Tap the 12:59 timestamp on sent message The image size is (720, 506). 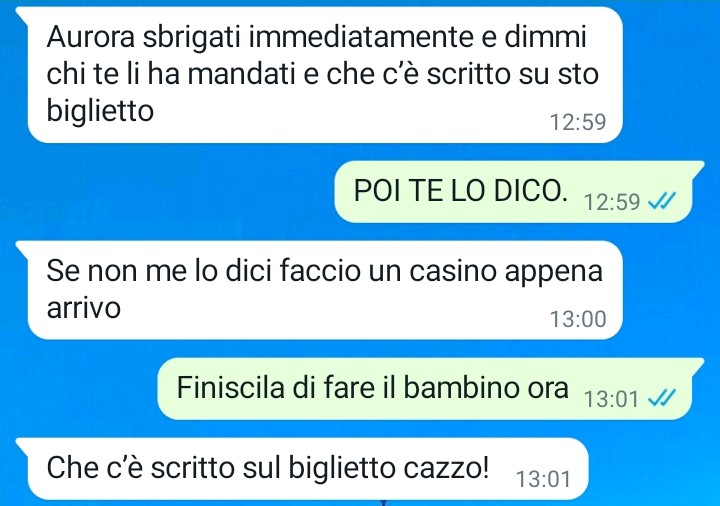point(612,202)
